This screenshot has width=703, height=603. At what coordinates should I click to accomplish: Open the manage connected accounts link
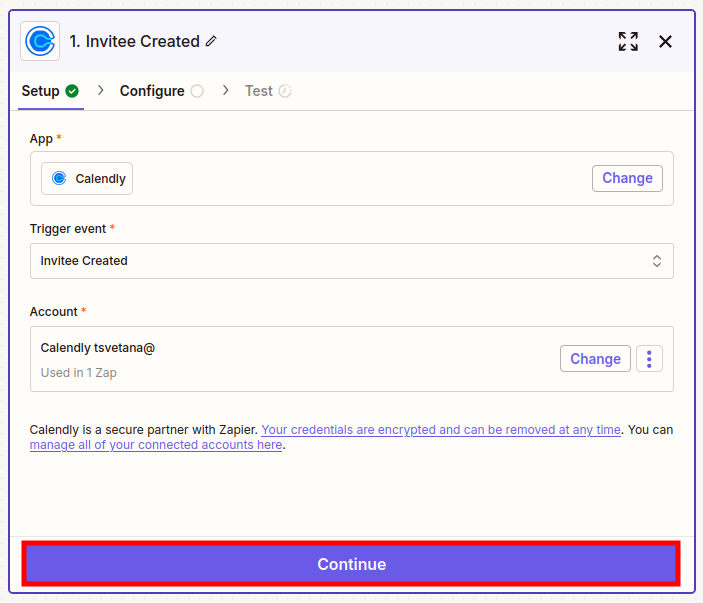pyautogui.click(x=156, y=445)
